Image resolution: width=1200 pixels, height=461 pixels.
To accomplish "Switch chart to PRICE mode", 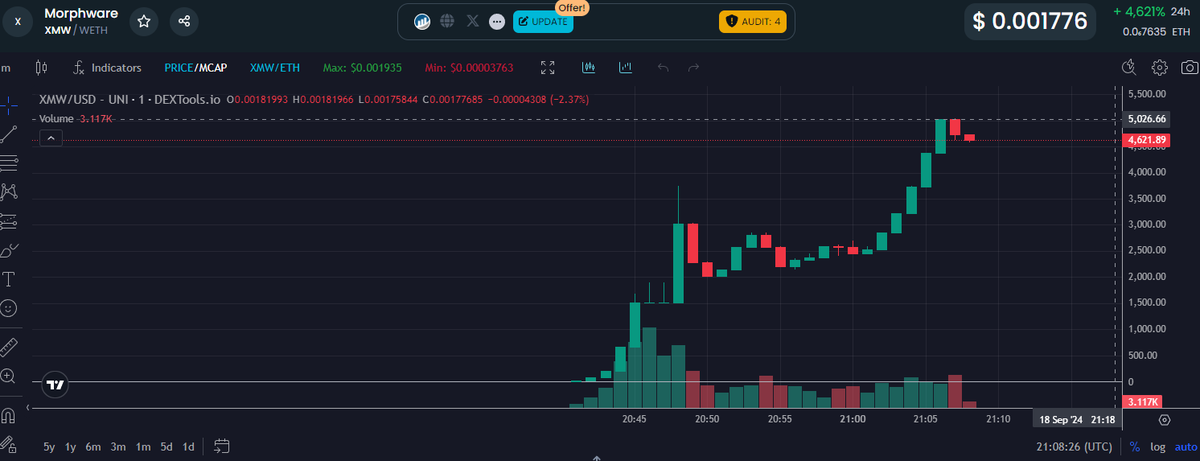I will coord(180,68).
